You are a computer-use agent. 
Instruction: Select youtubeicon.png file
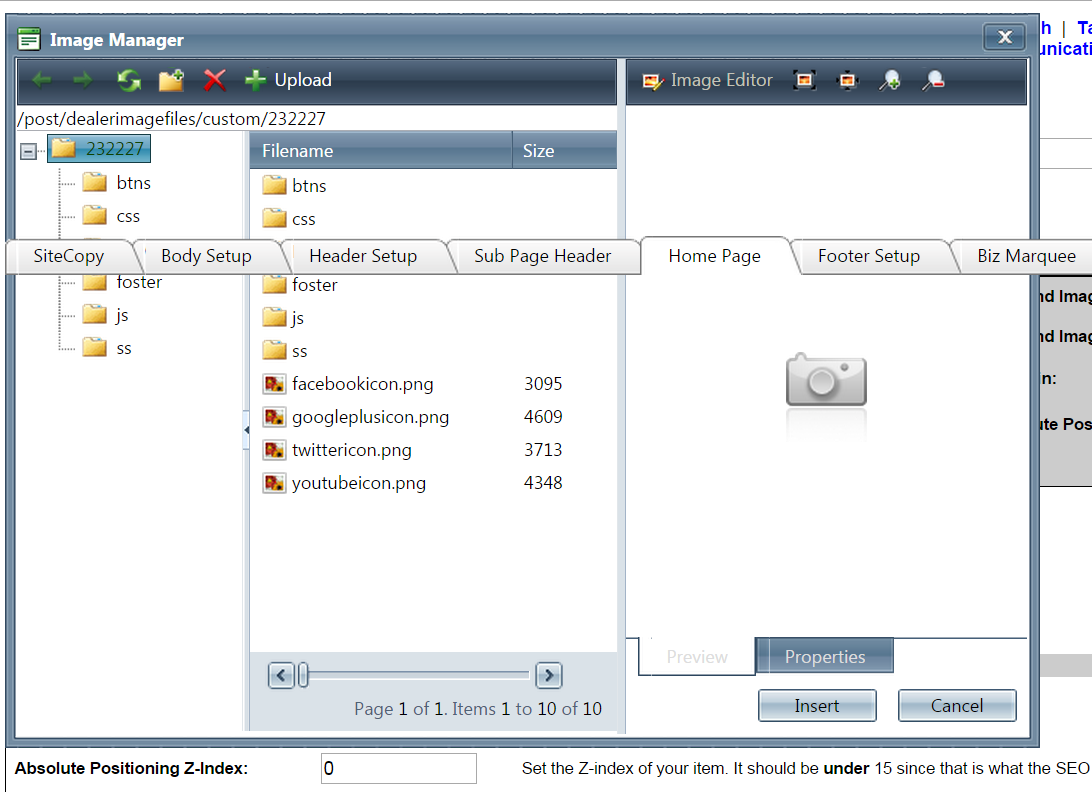click(x=359, y=483)
